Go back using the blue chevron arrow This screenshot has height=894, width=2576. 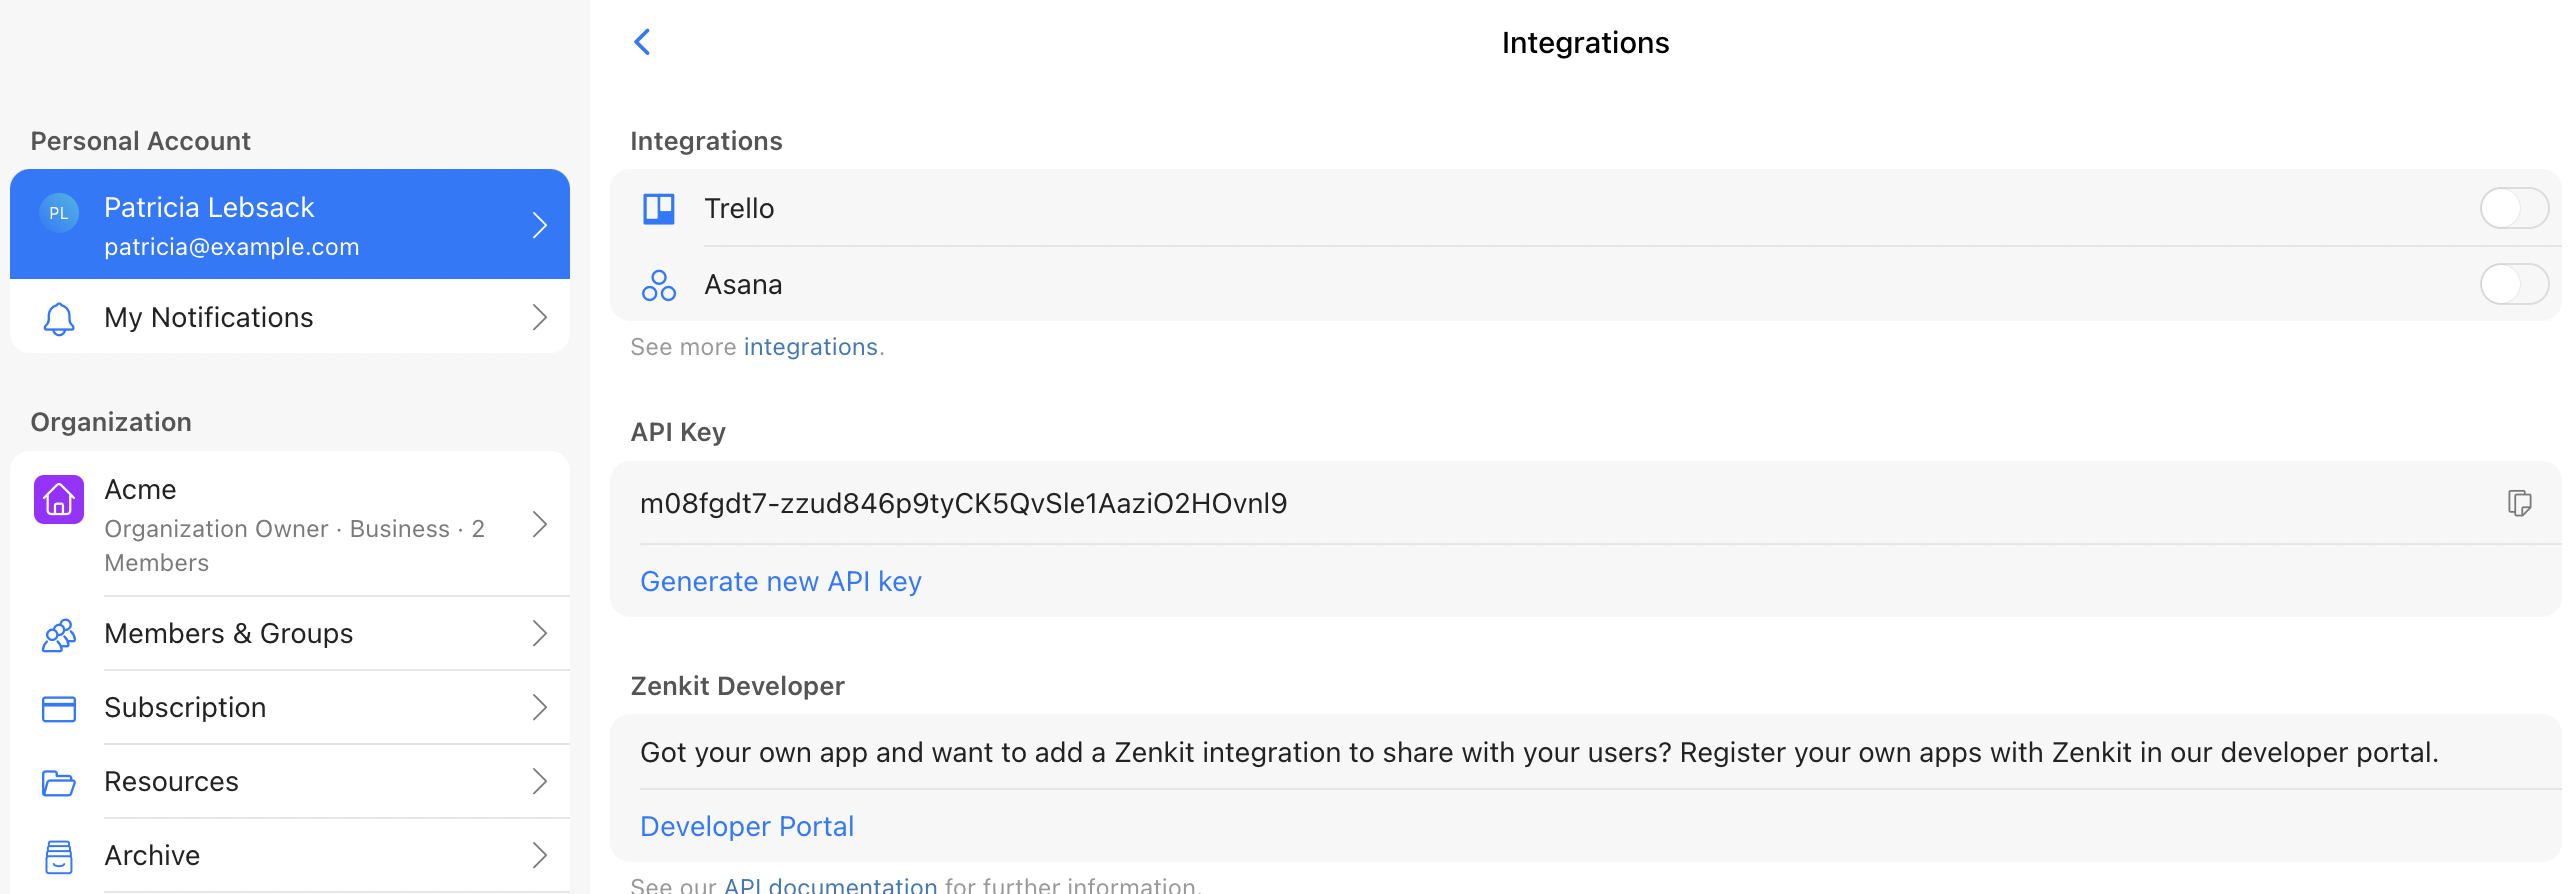tap(642, 42)
